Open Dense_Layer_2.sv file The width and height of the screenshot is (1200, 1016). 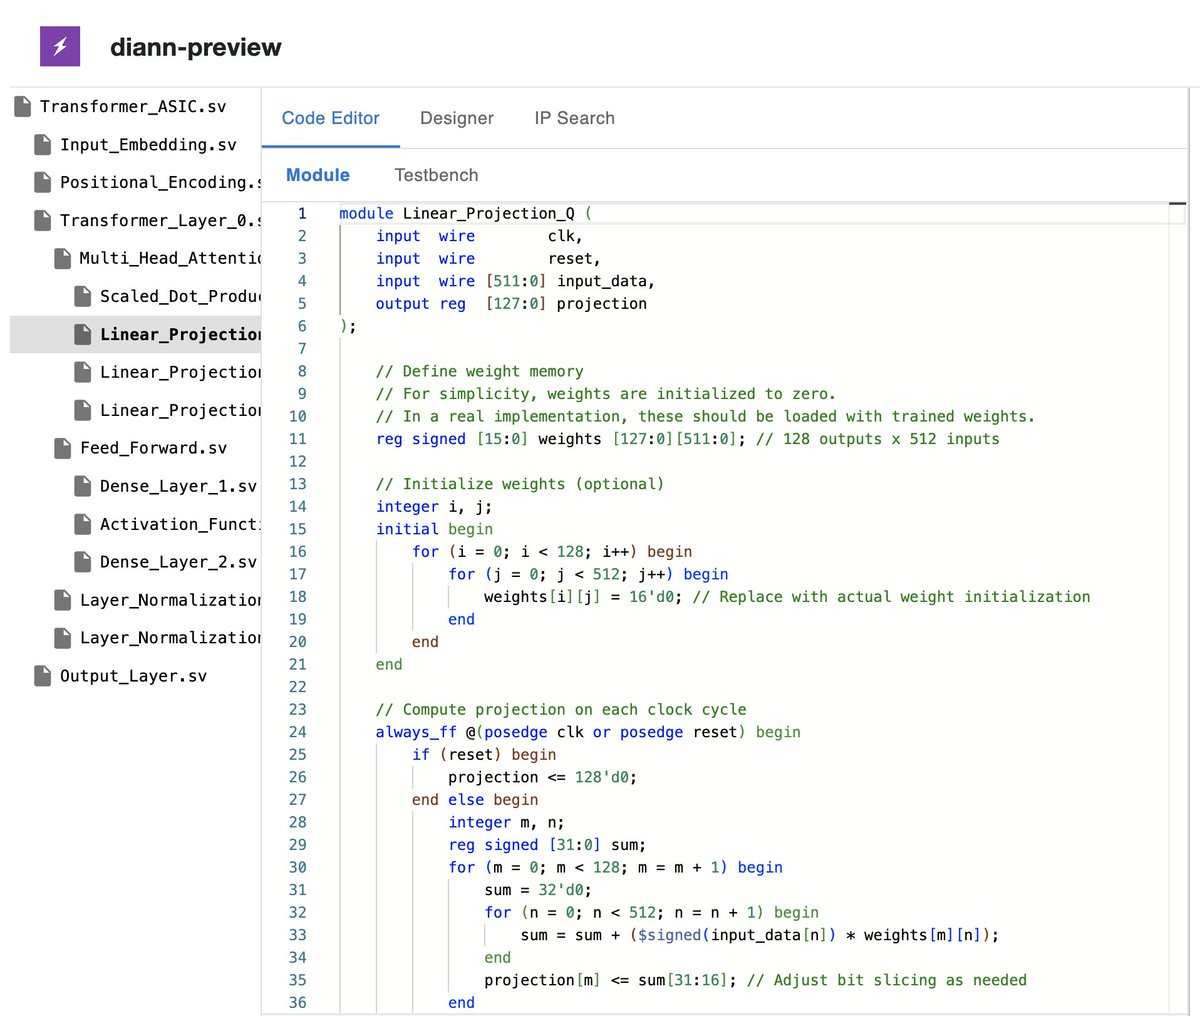(178, 562)
